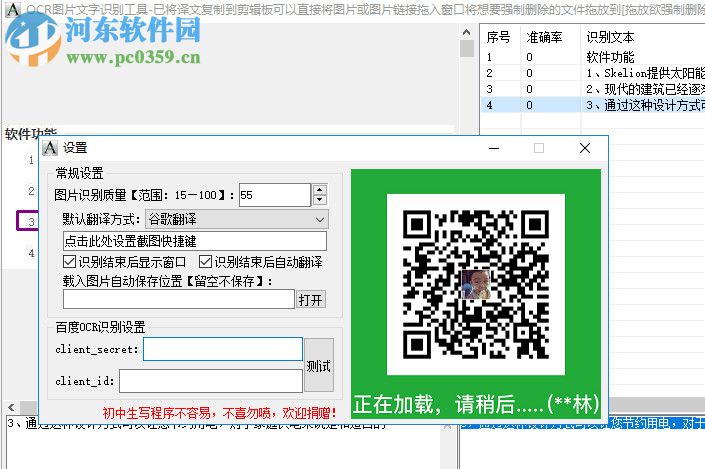The height and width of the screenshot is (469, 705).
Task: Click the main OCR window app icon
Action: pyautogui.click(x=13, y=9)
